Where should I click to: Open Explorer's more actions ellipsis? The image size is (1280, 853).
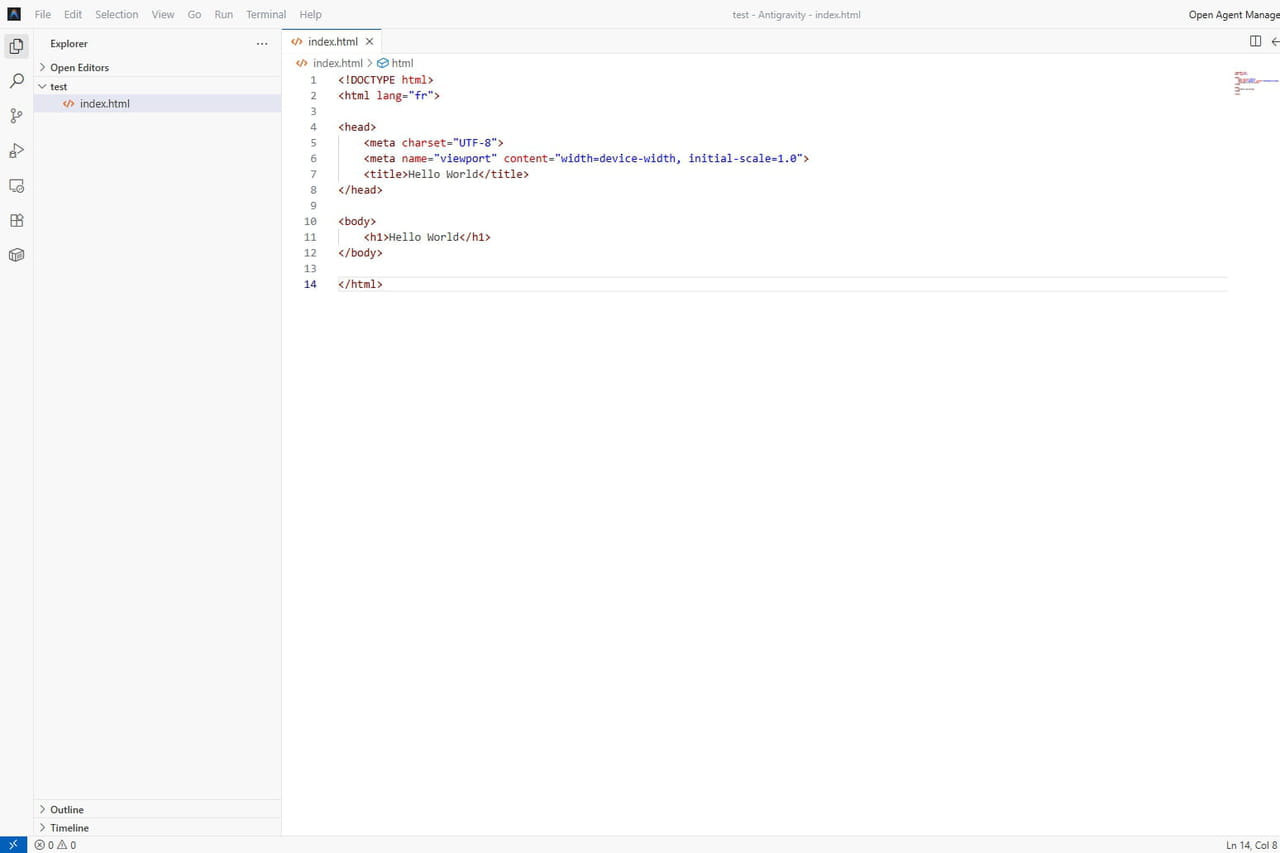262,44
